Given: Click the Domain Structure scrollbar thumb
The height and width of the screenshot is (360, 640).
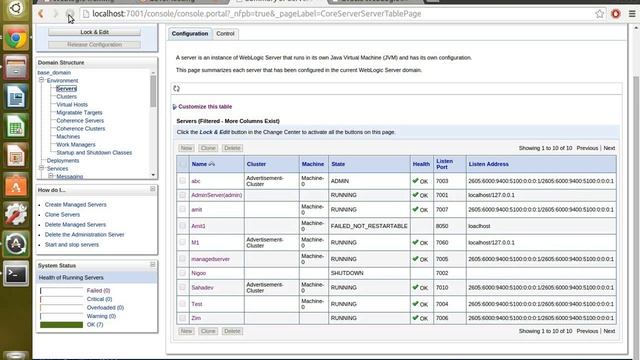Looking at the screenshot, I should (153, 91).
